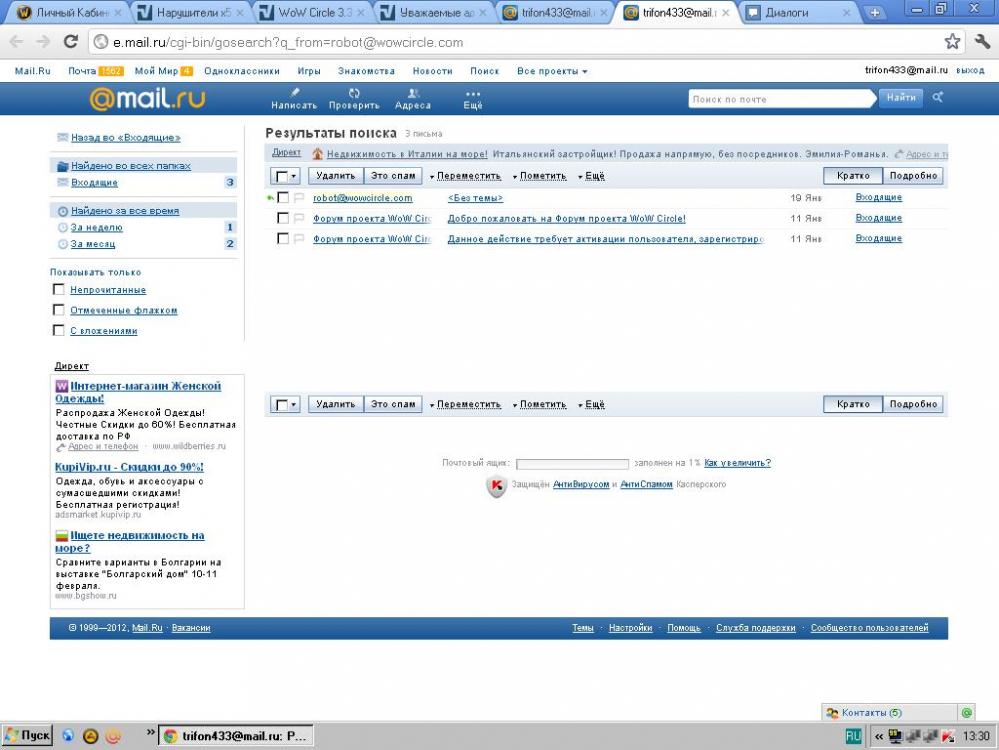Screen dimensions: 999x750
Task: Expand the top Переместить dropdown
Action: coord(465,176)
